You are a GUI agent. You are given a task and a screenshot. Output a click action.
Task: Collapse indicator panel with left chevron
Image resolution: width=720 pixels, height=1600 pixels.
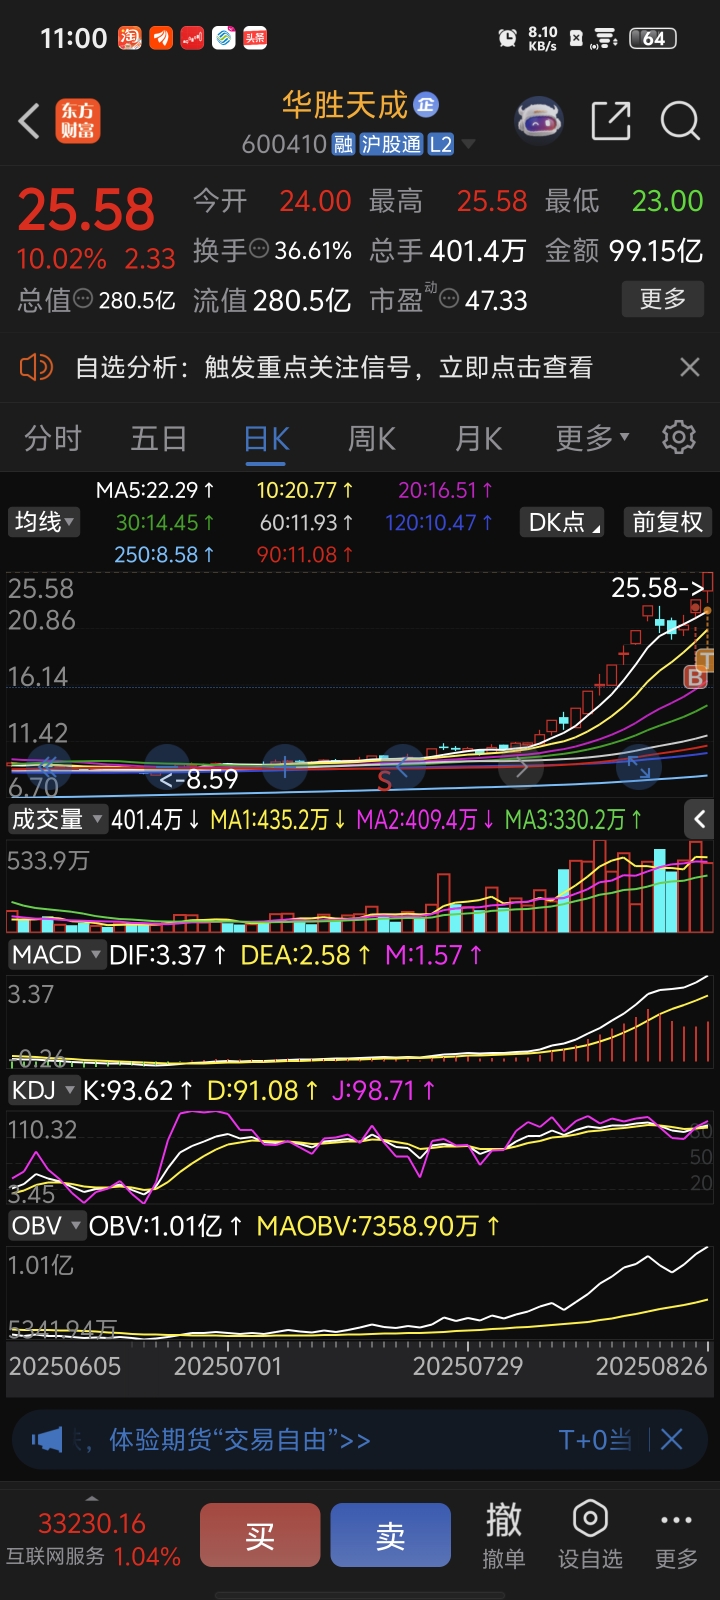[x=699, y=819]
